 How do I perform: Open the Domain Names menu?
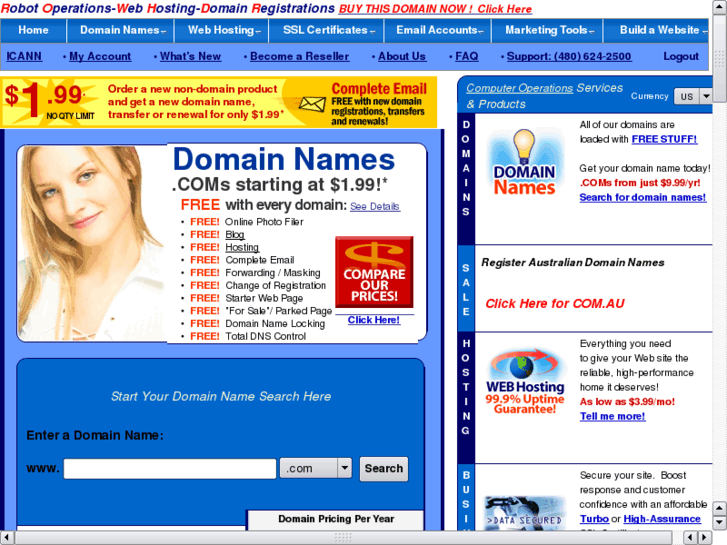pyautogui.click(x=121, y=30)
